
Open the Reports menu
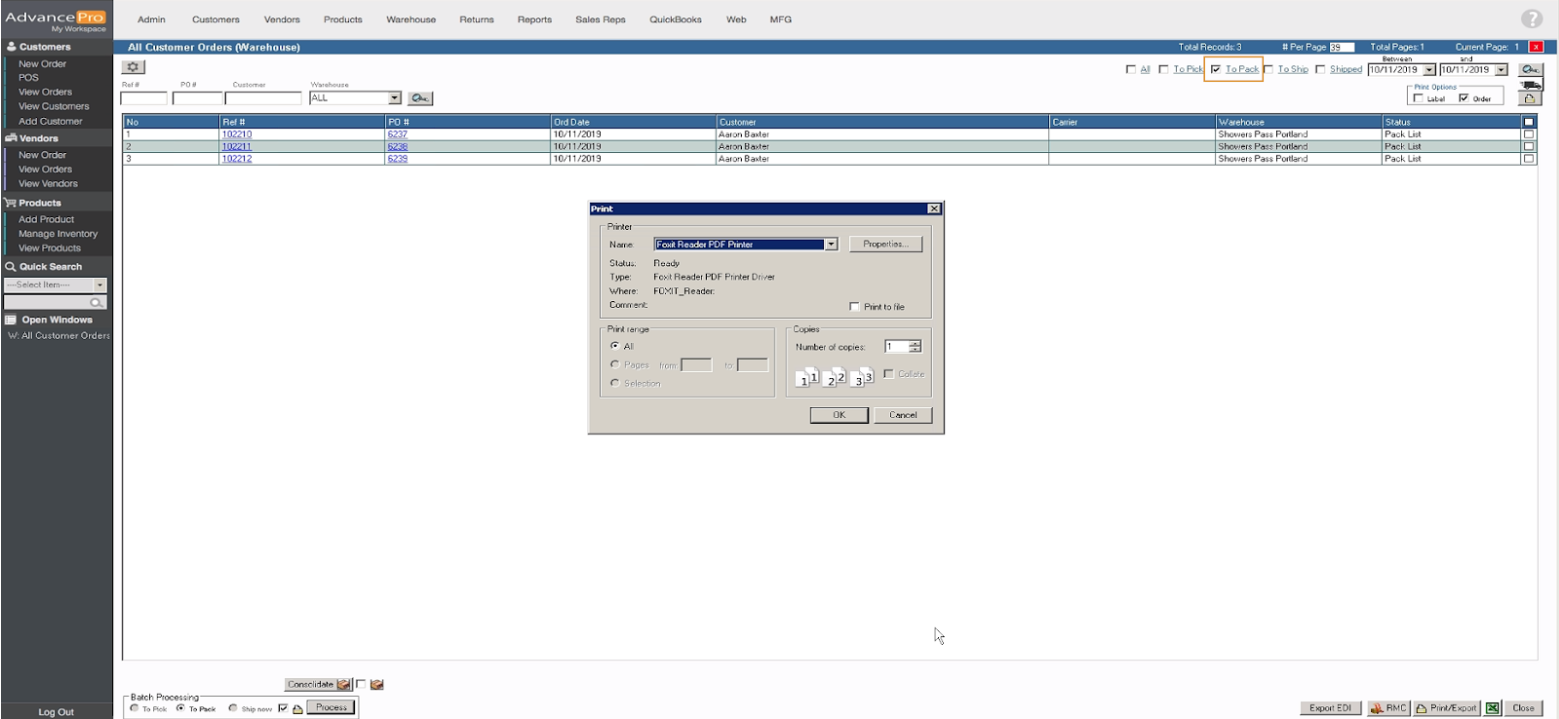(x=534, y=19)
